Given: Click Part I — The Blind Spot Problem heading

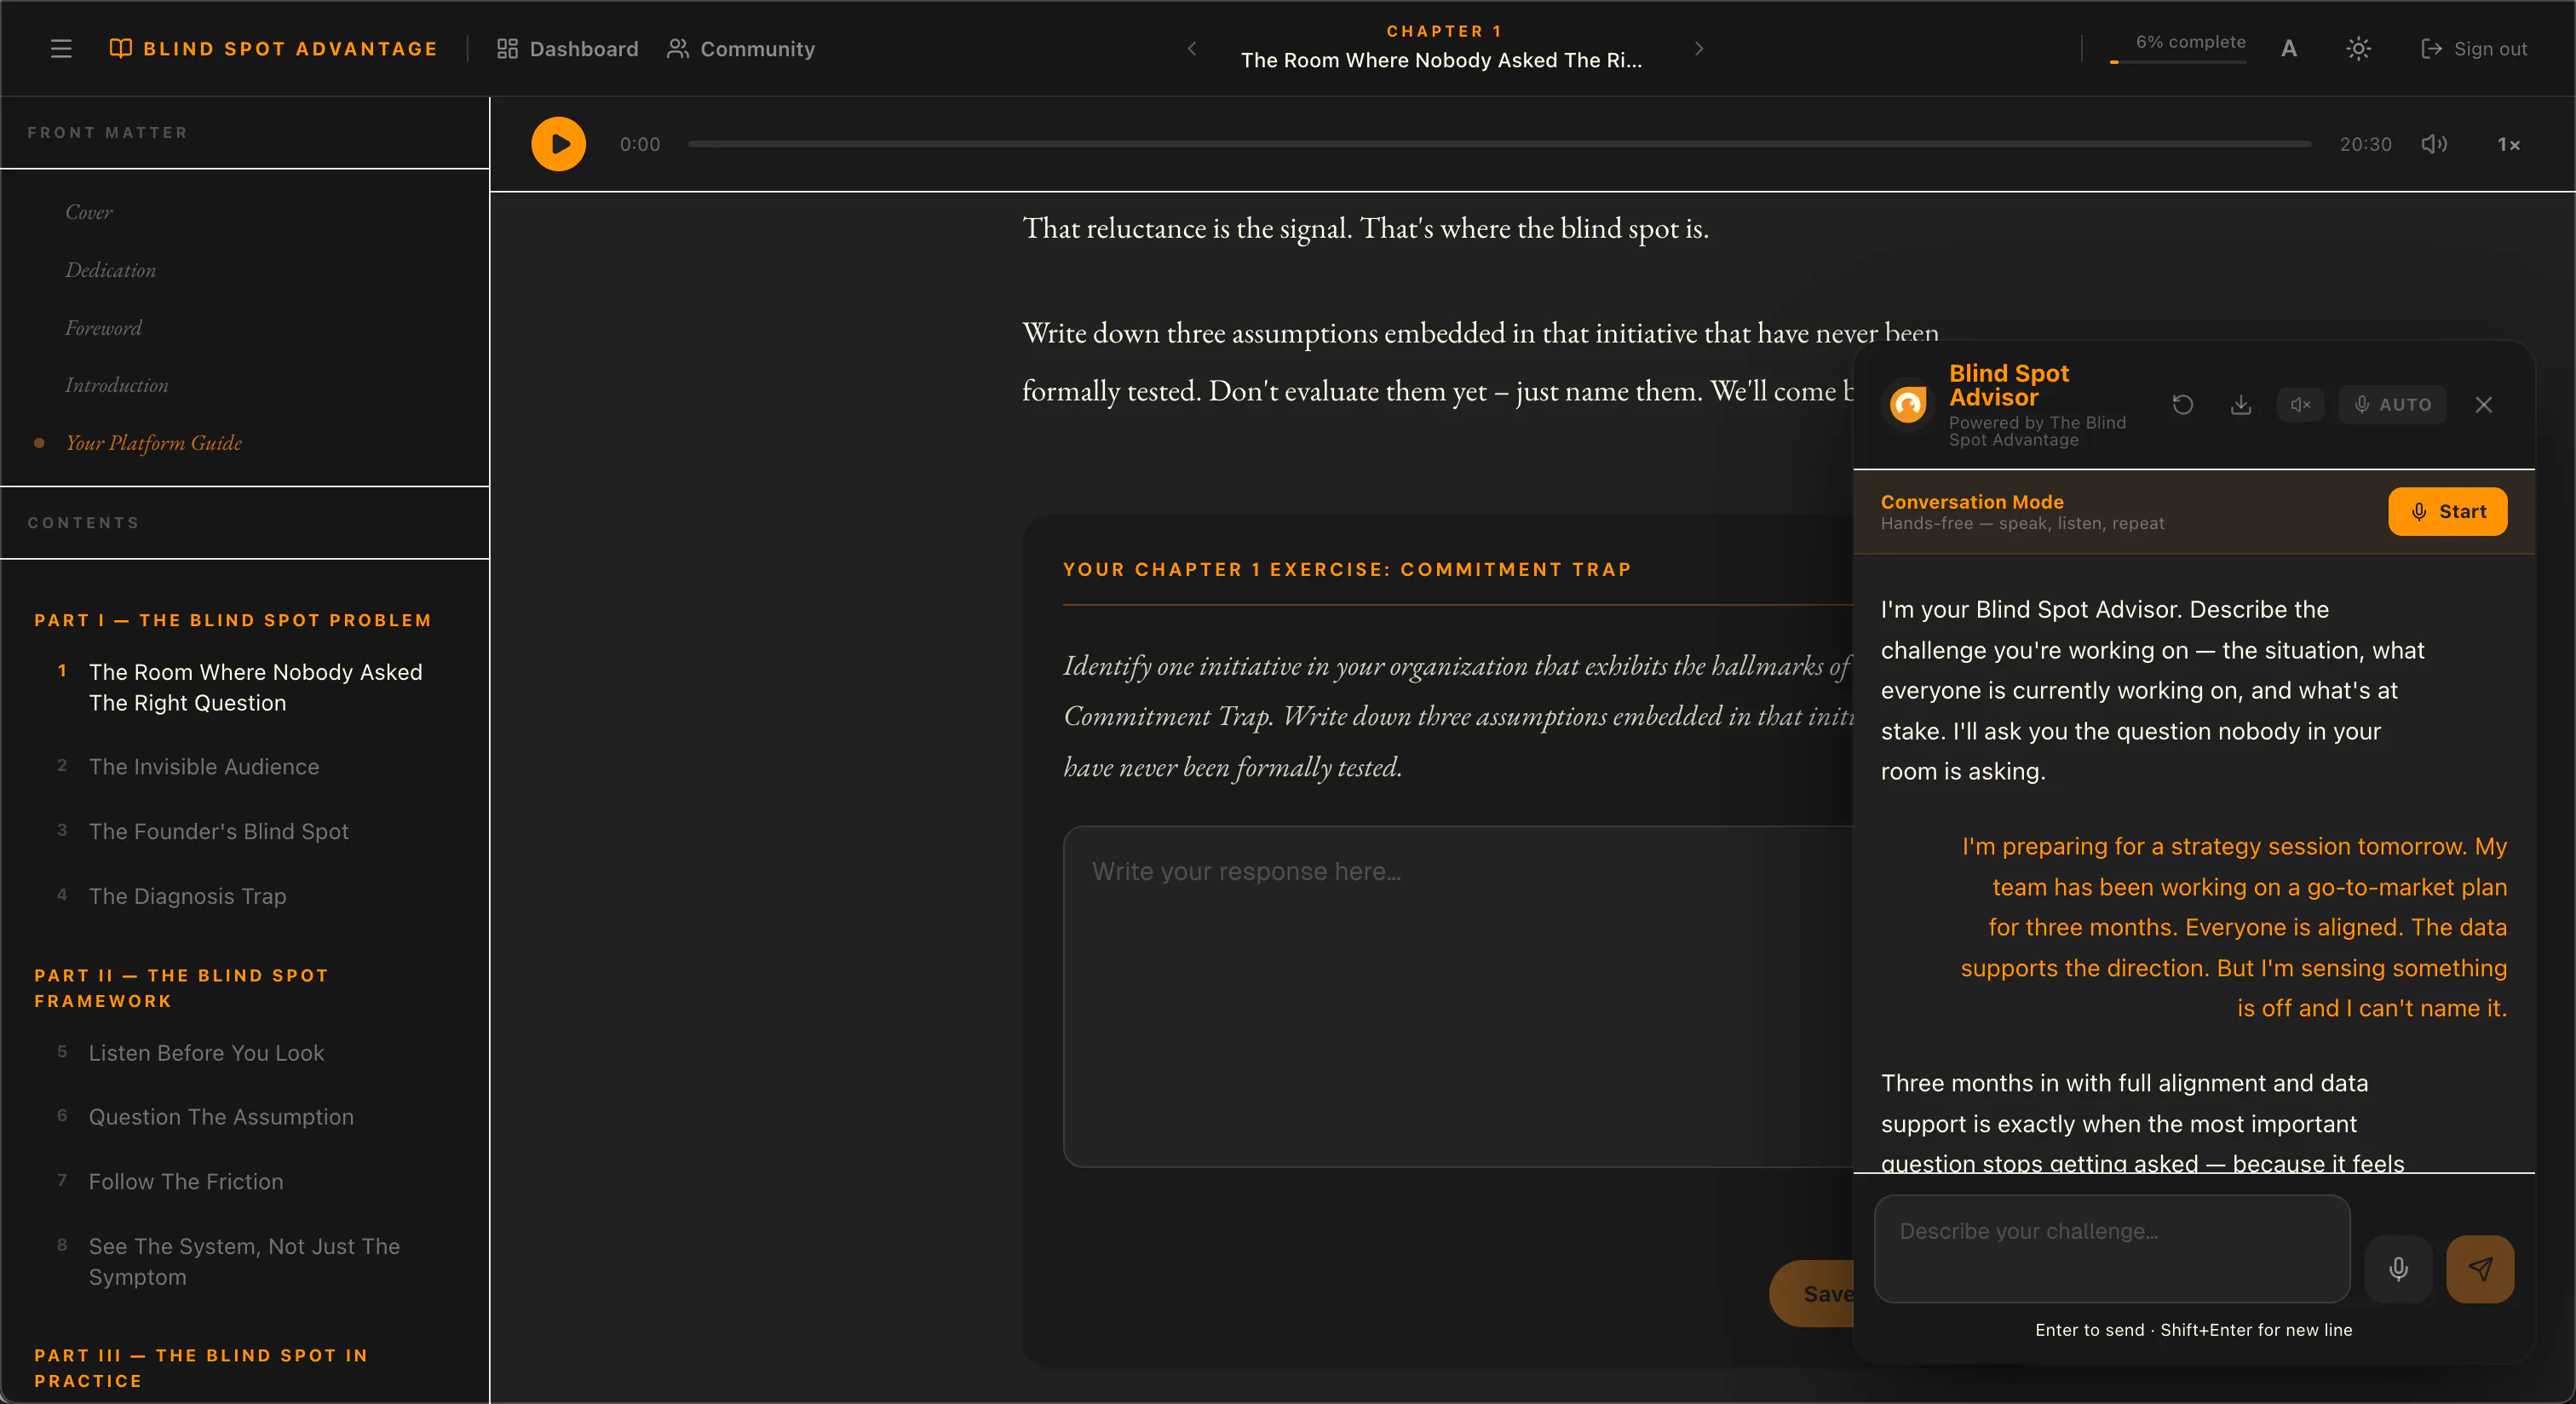Looking at the screenshot, I should click(x=233, y=620).
